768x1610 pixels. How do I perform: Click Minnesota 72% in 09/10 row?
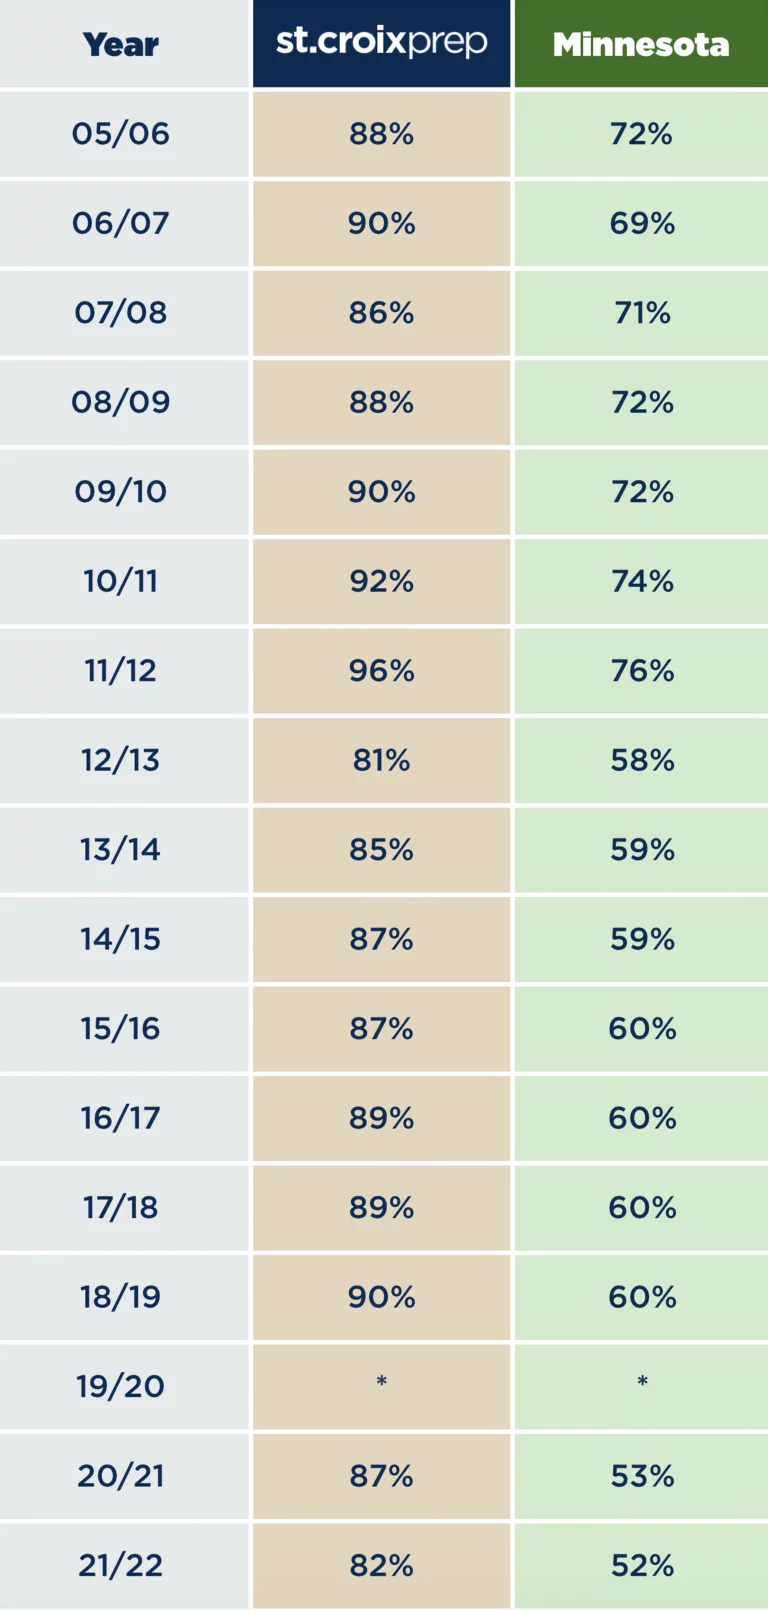tap(641, 492)
